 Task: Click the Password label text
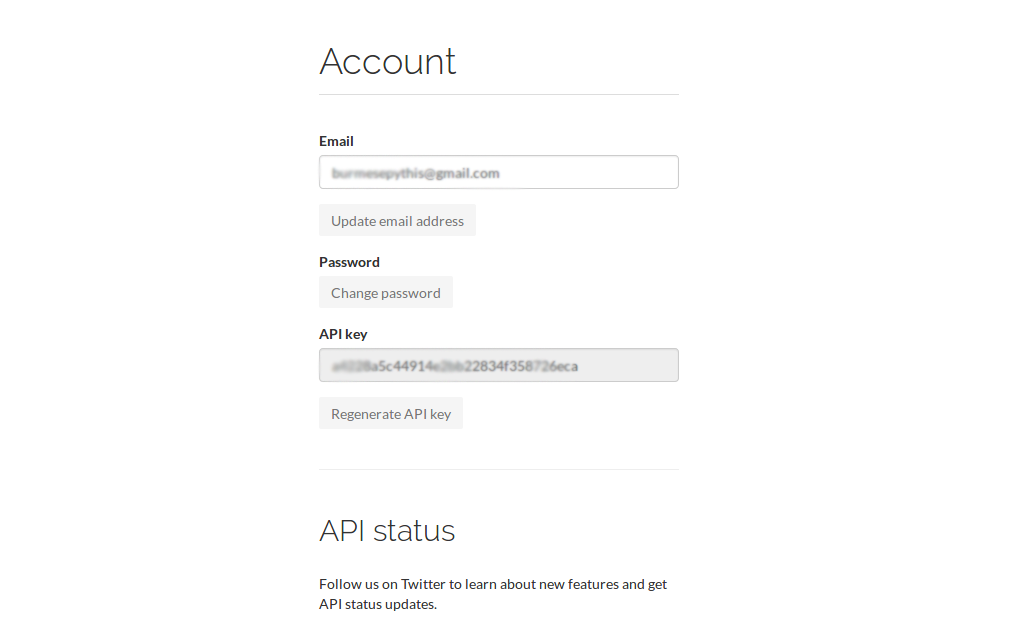tap(349, 262)
